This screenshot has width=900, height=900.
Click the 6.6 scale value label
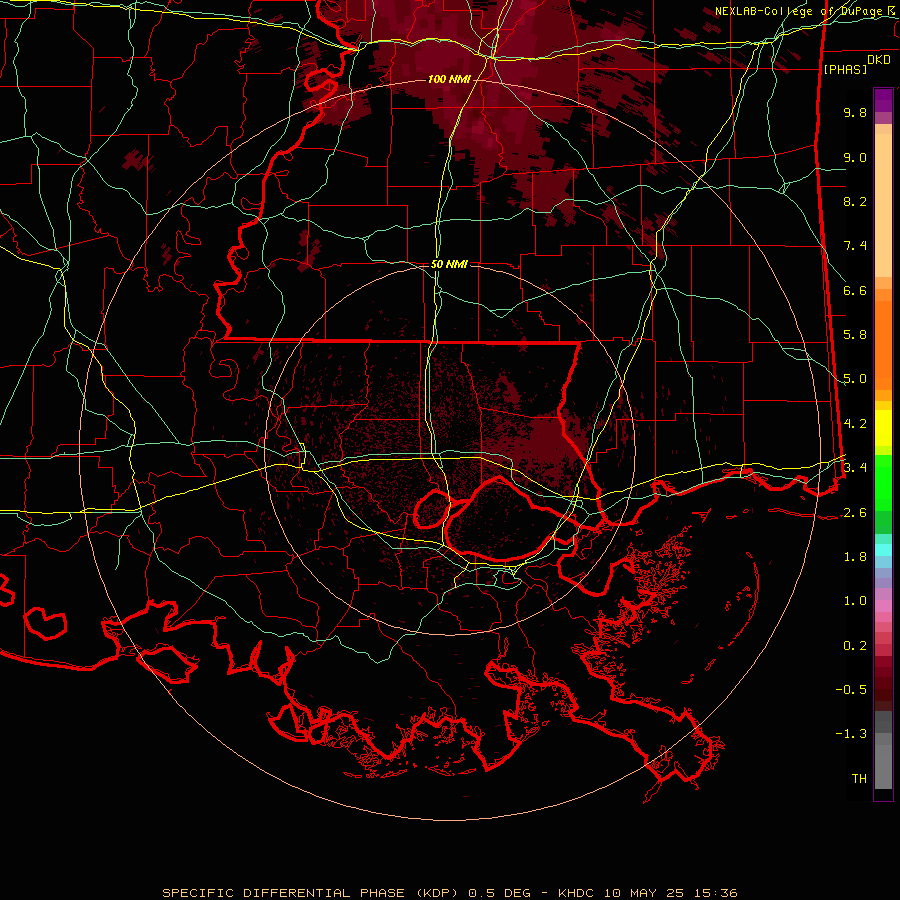pos(855,290)
